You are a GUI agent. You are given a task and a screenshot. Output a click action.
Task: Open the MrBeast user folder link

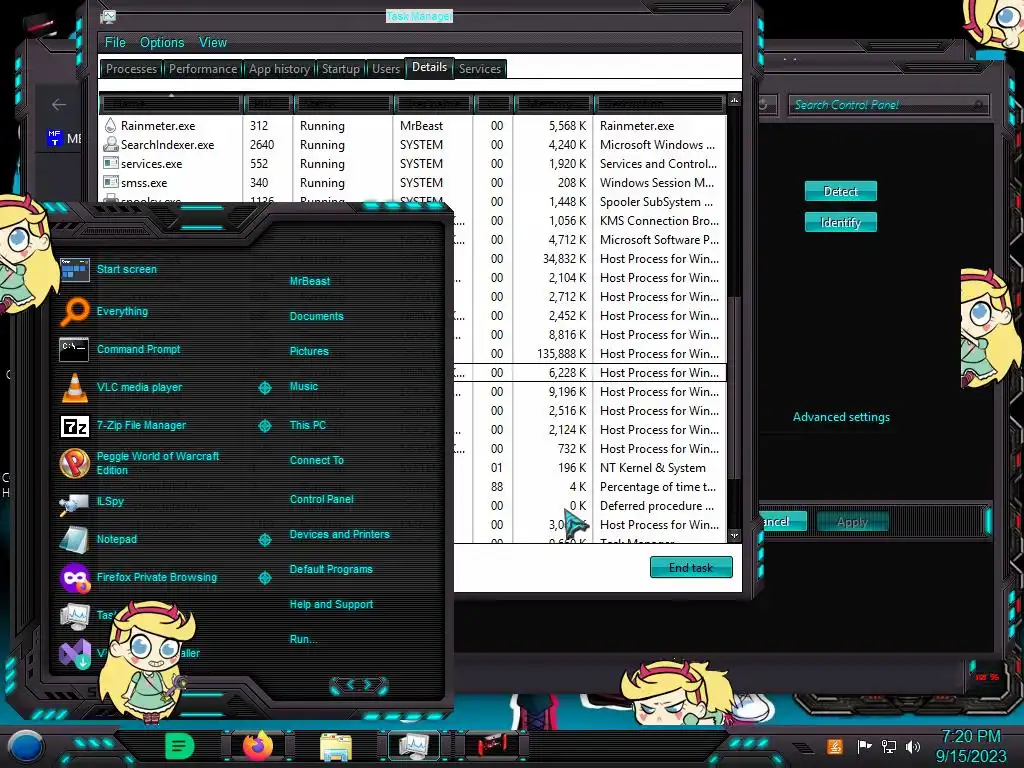(310, 281)
